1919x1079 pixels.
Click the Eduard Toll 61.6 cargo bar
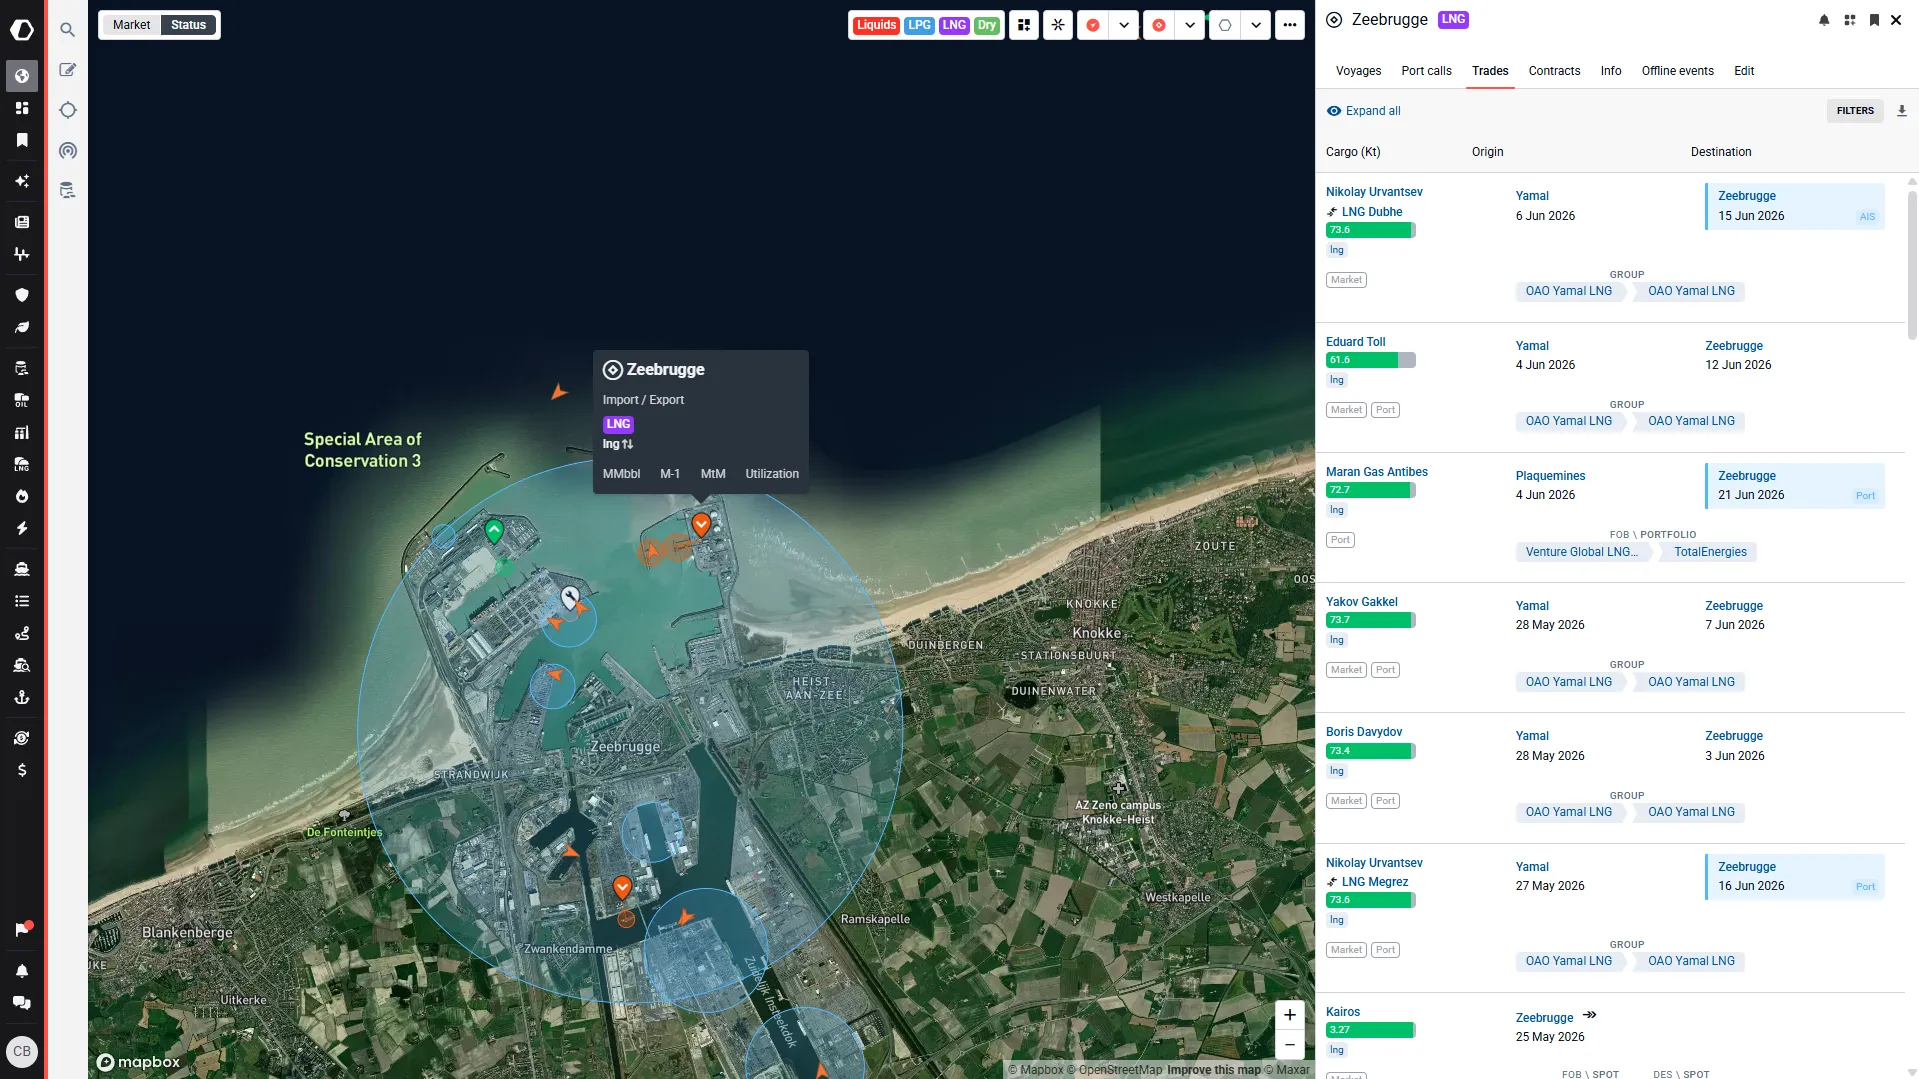[1370, 360]
